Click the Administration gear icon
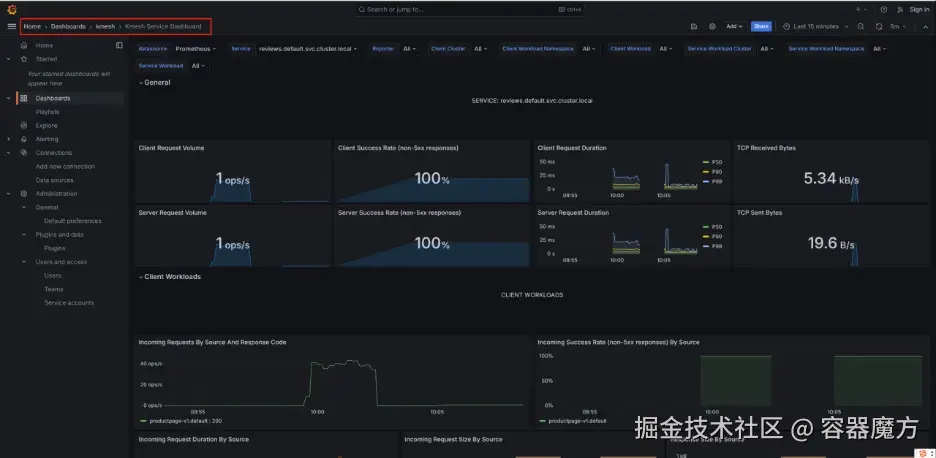Image resolution: width=936 pixels, height=458 pixels. pos(23,193)
